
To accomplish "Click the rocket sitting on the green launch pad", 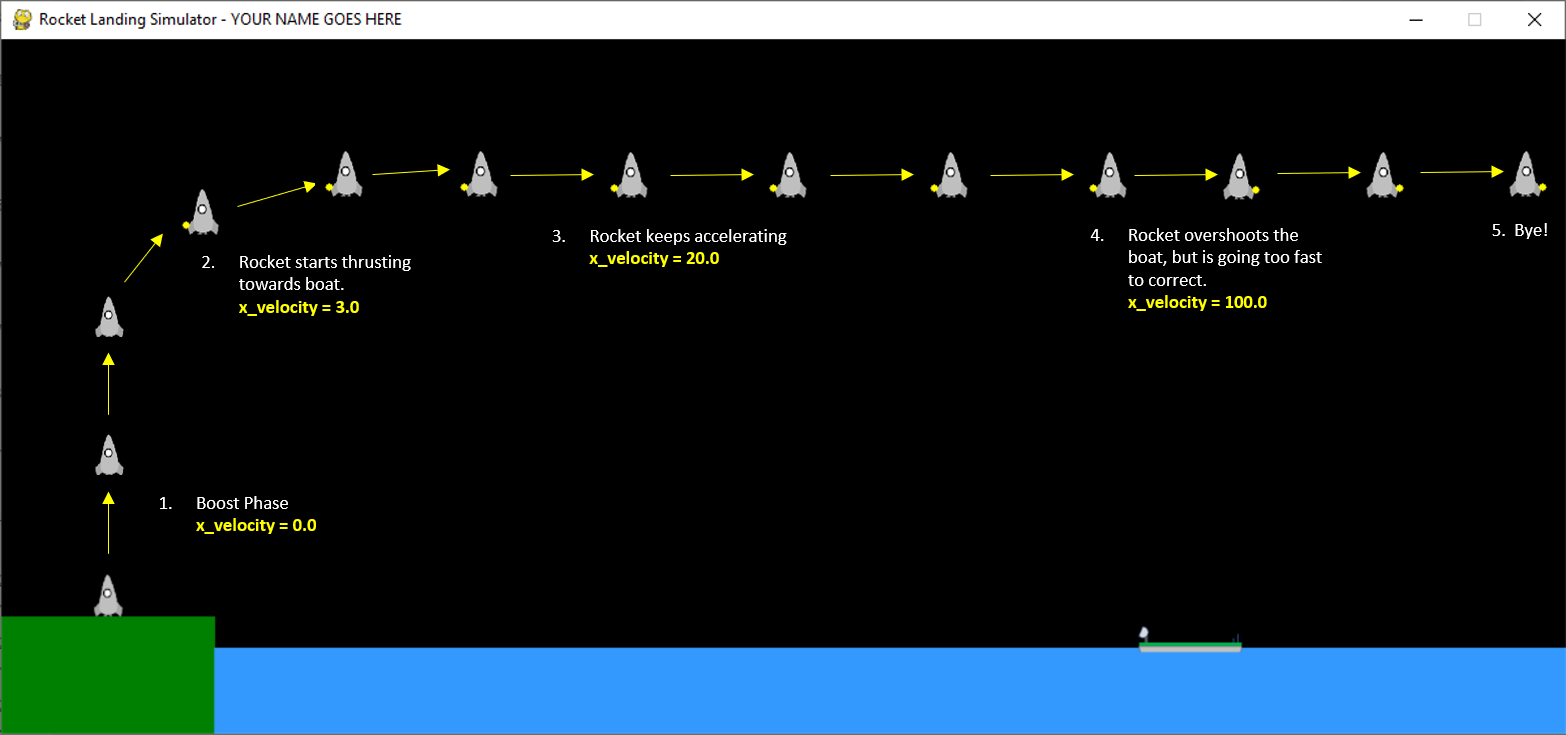I will (x=108, y=595).
